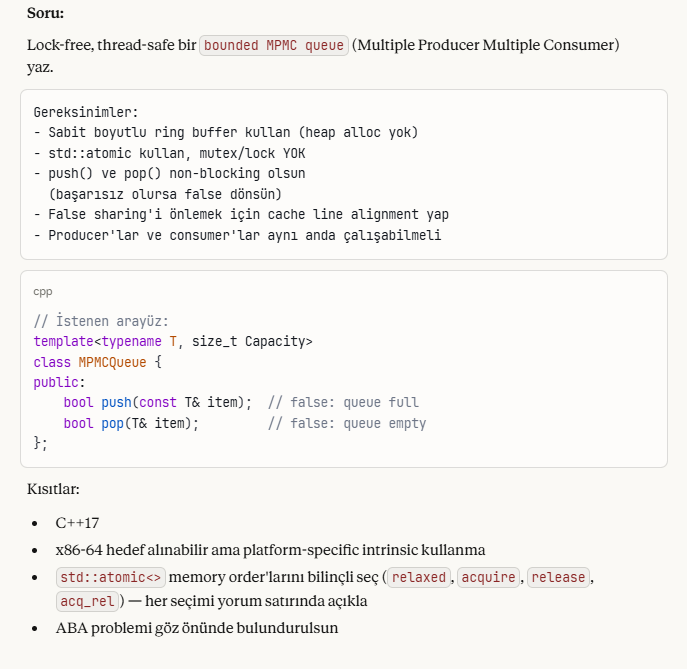Click the "std::atomic<>" inline code chip
This screenshot has width=687, height=669.
click(x=110, y=578)
